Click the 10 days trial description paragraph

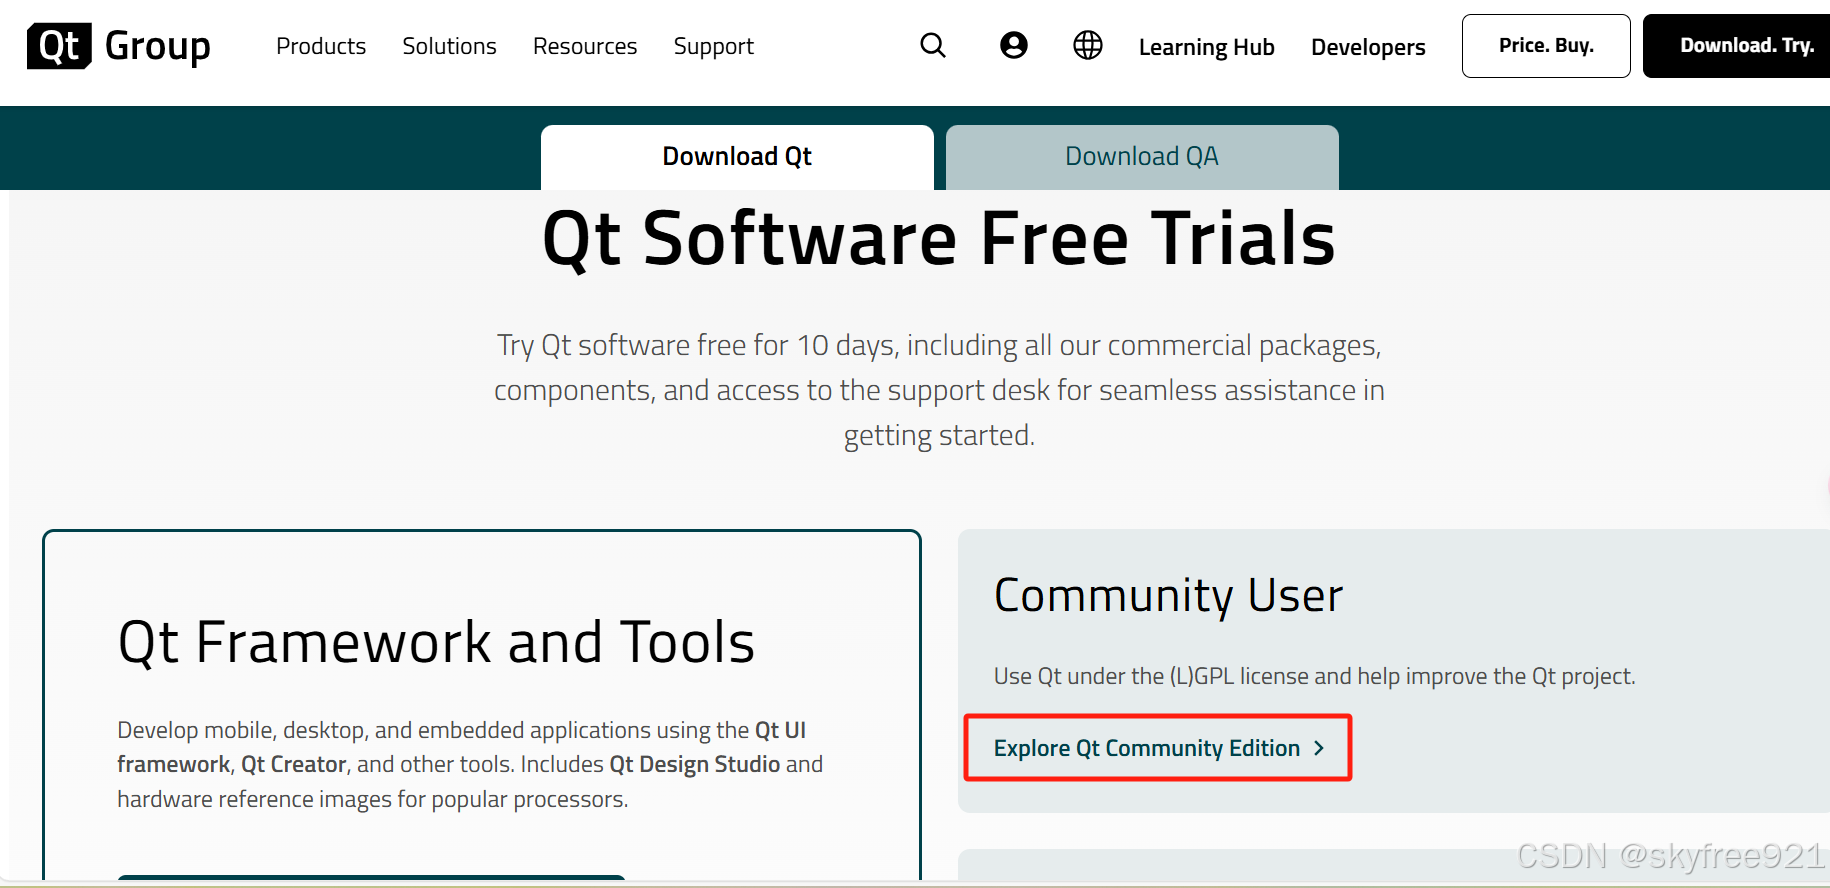[939, 390]
